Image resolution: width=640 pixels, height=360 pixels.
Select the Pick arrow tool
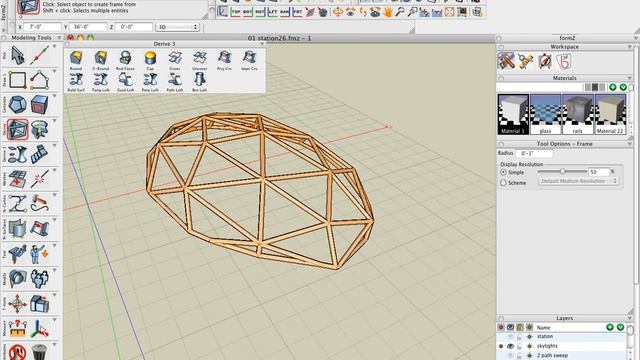point(17,55)
